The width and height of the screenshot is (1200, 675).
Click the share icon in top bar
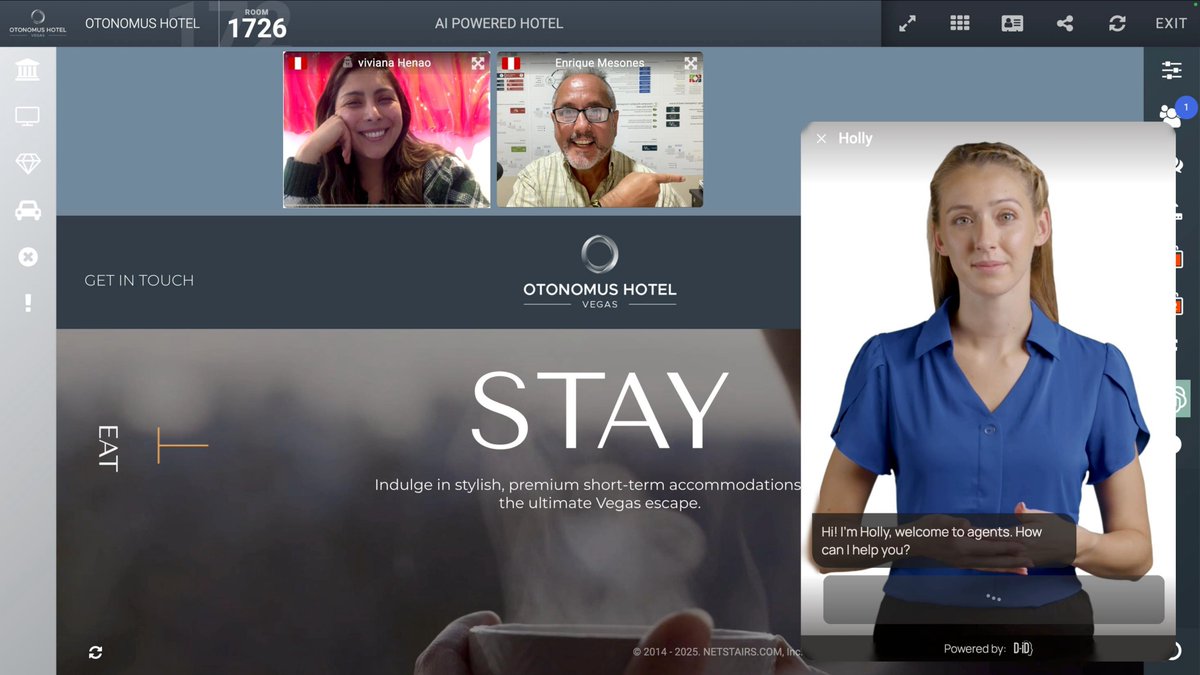tap(1065, 23)
